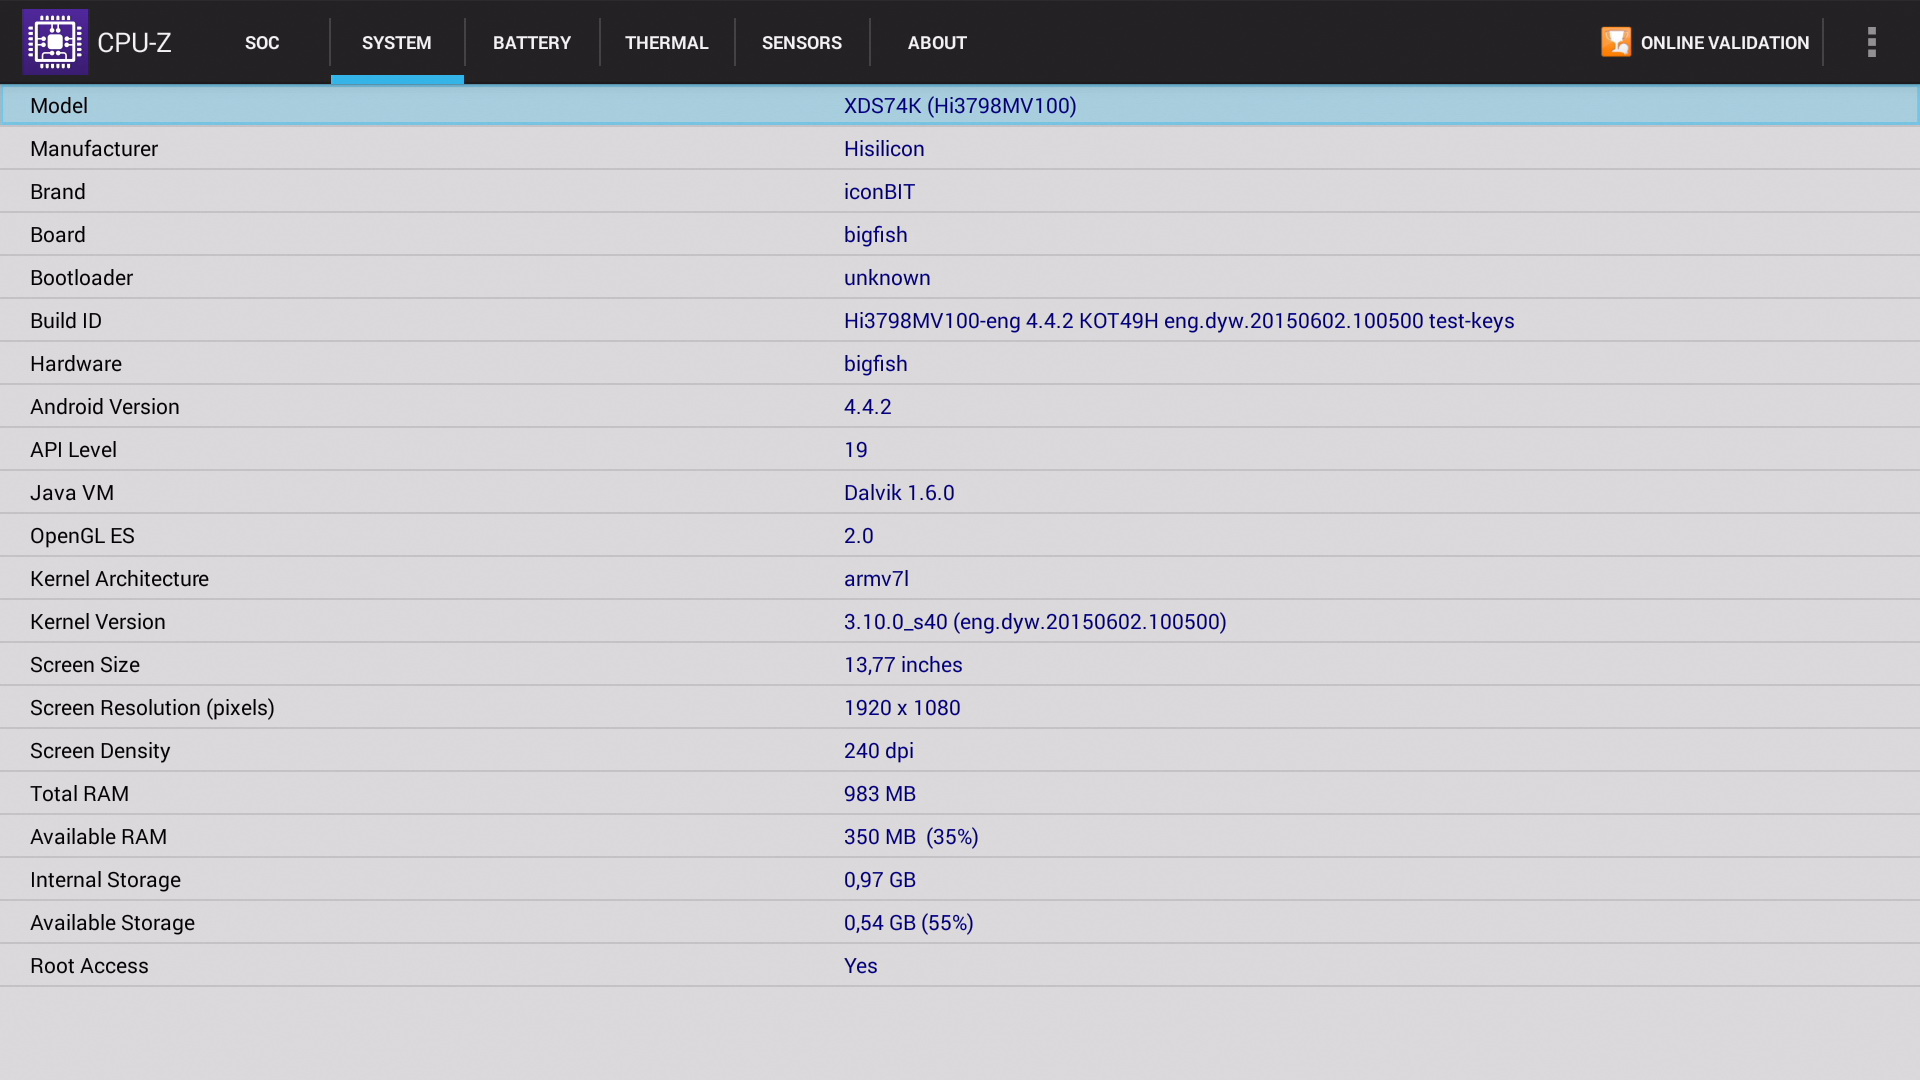Click the Manufacturer Hisilicon row
Image resolution: width=1920 pixels, height=1080 pixels.
coord(960,149)
